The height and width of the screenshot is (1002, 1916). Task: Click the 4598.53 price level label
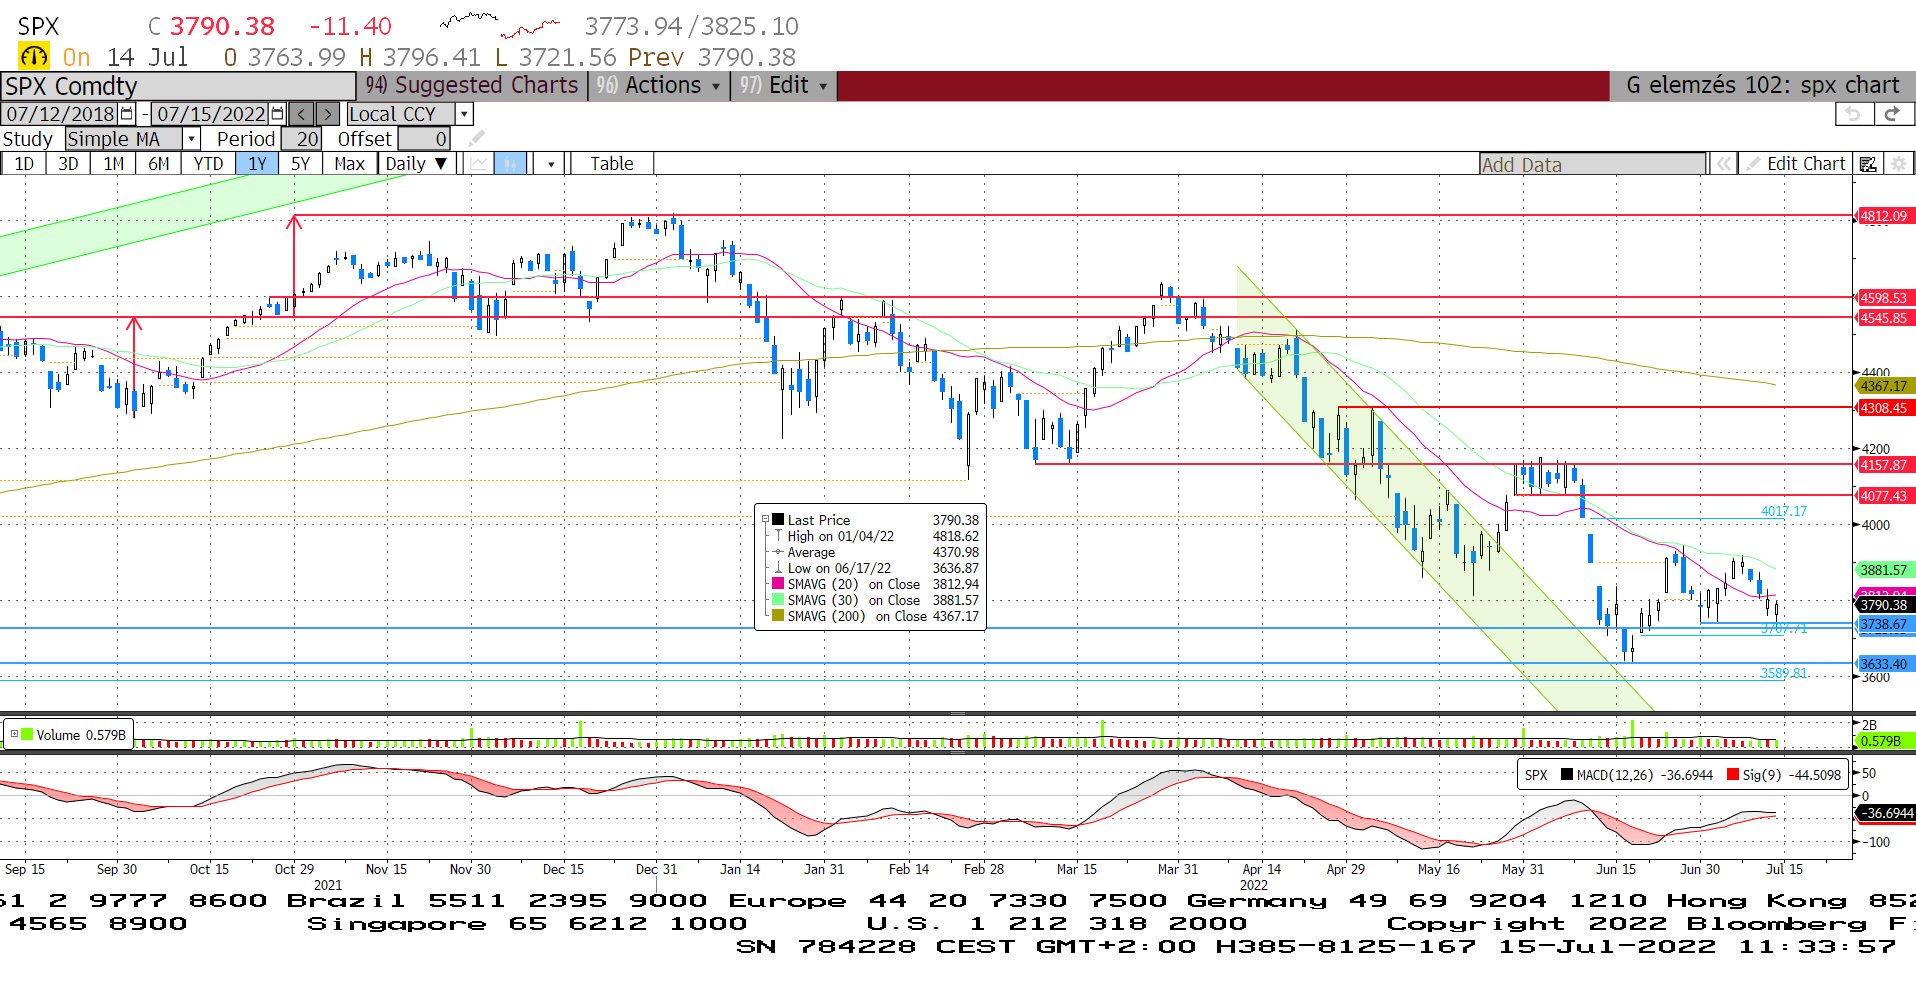point(1884,298)
